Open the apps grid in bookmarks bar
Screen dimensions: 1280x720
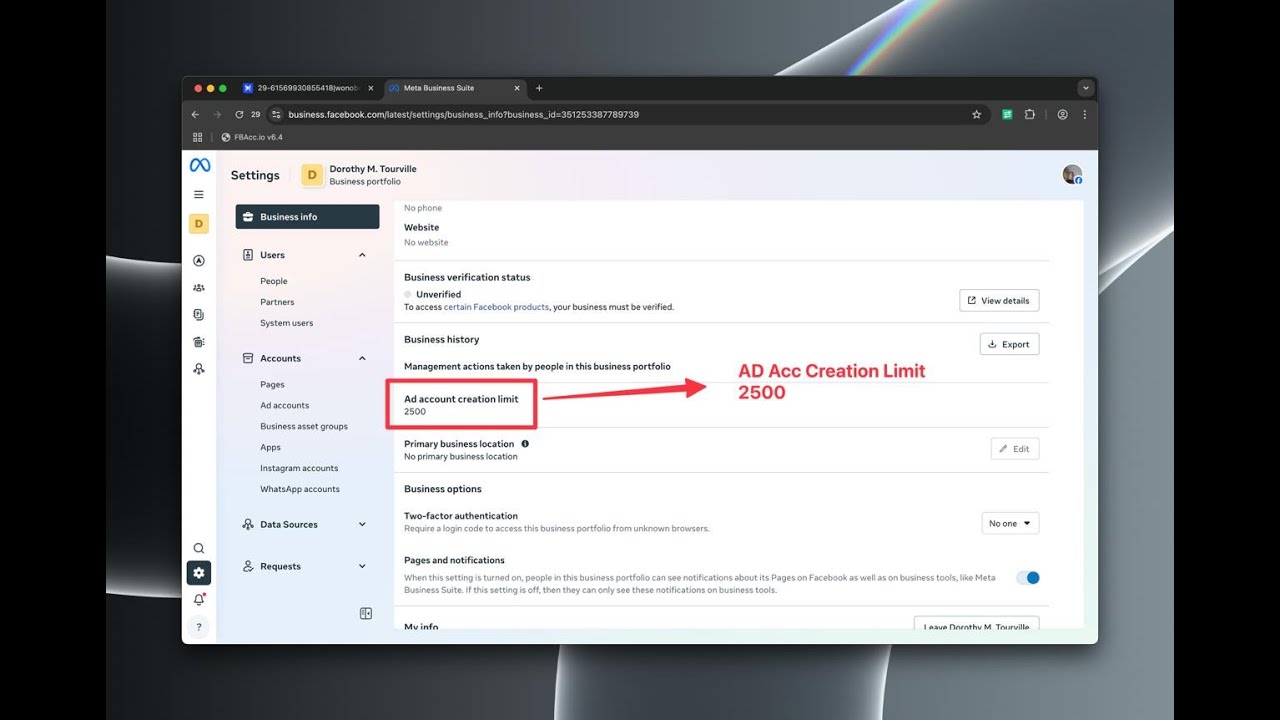[197, 137]
